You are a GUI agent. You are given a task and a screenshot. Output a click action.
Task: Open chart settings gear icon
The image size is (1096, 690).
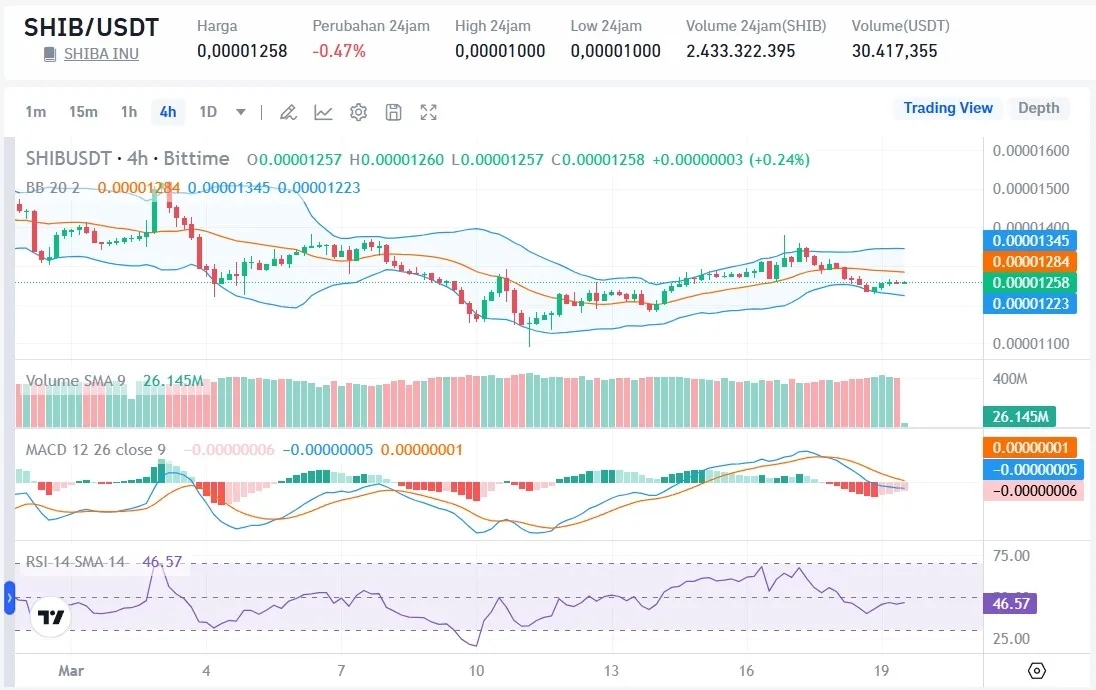pos(359,112)
